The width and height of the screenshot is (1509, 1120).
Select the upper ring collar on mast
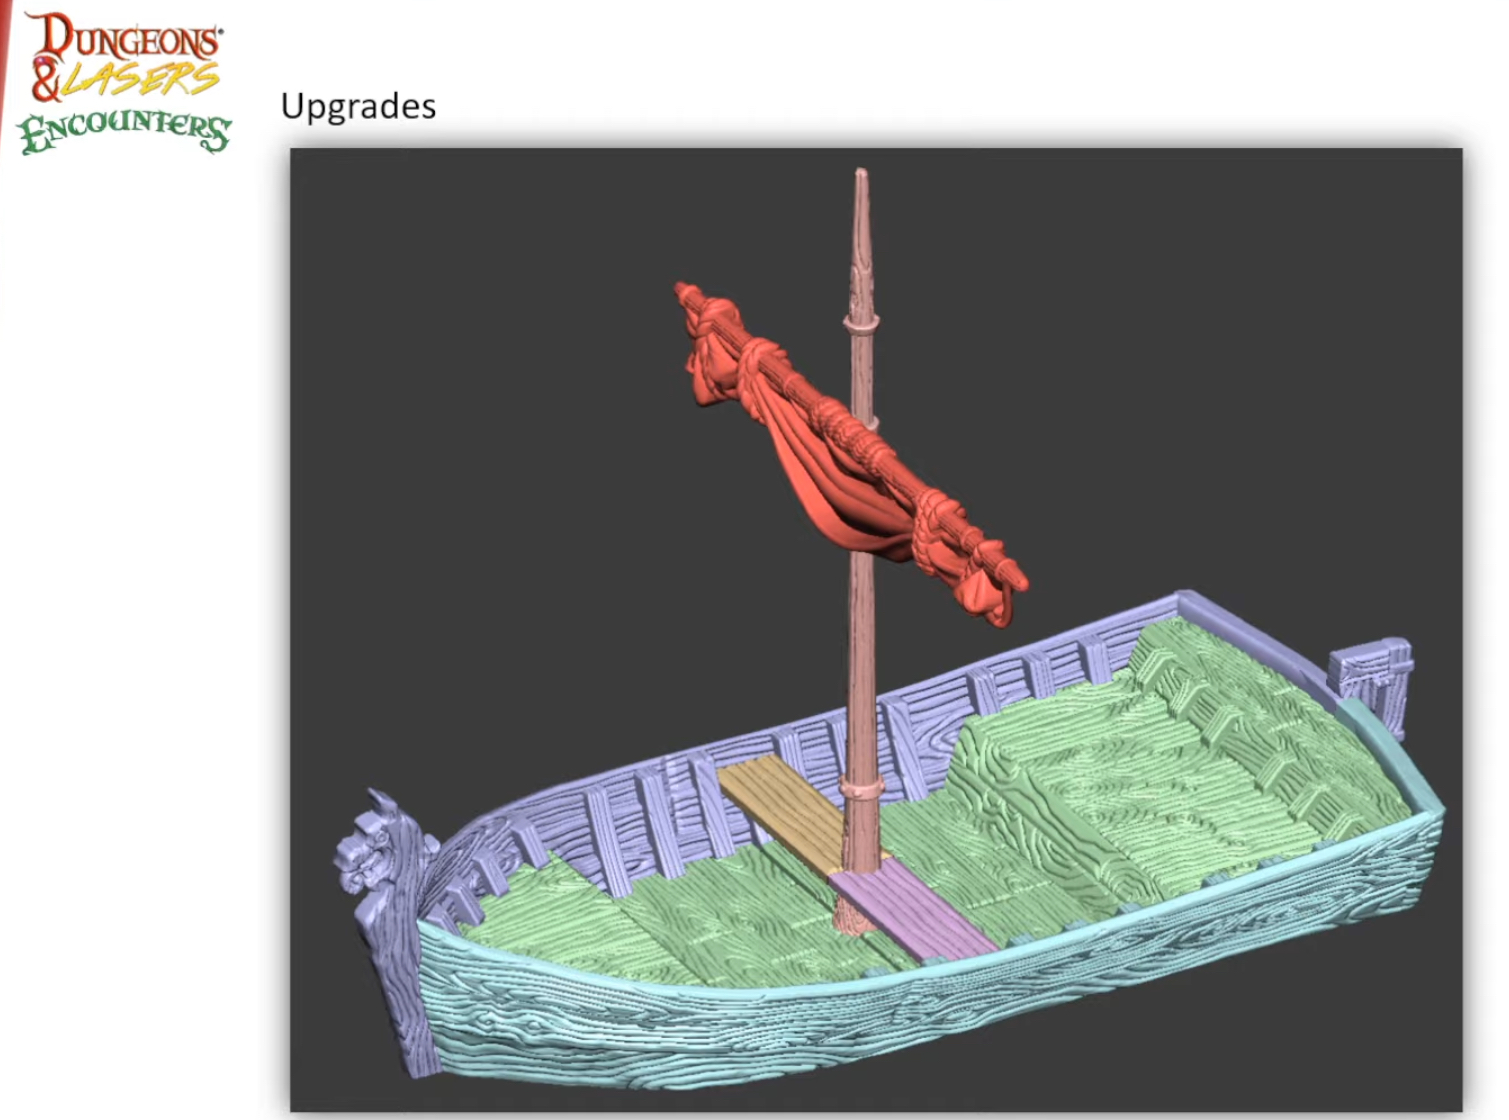click(861, 322)
